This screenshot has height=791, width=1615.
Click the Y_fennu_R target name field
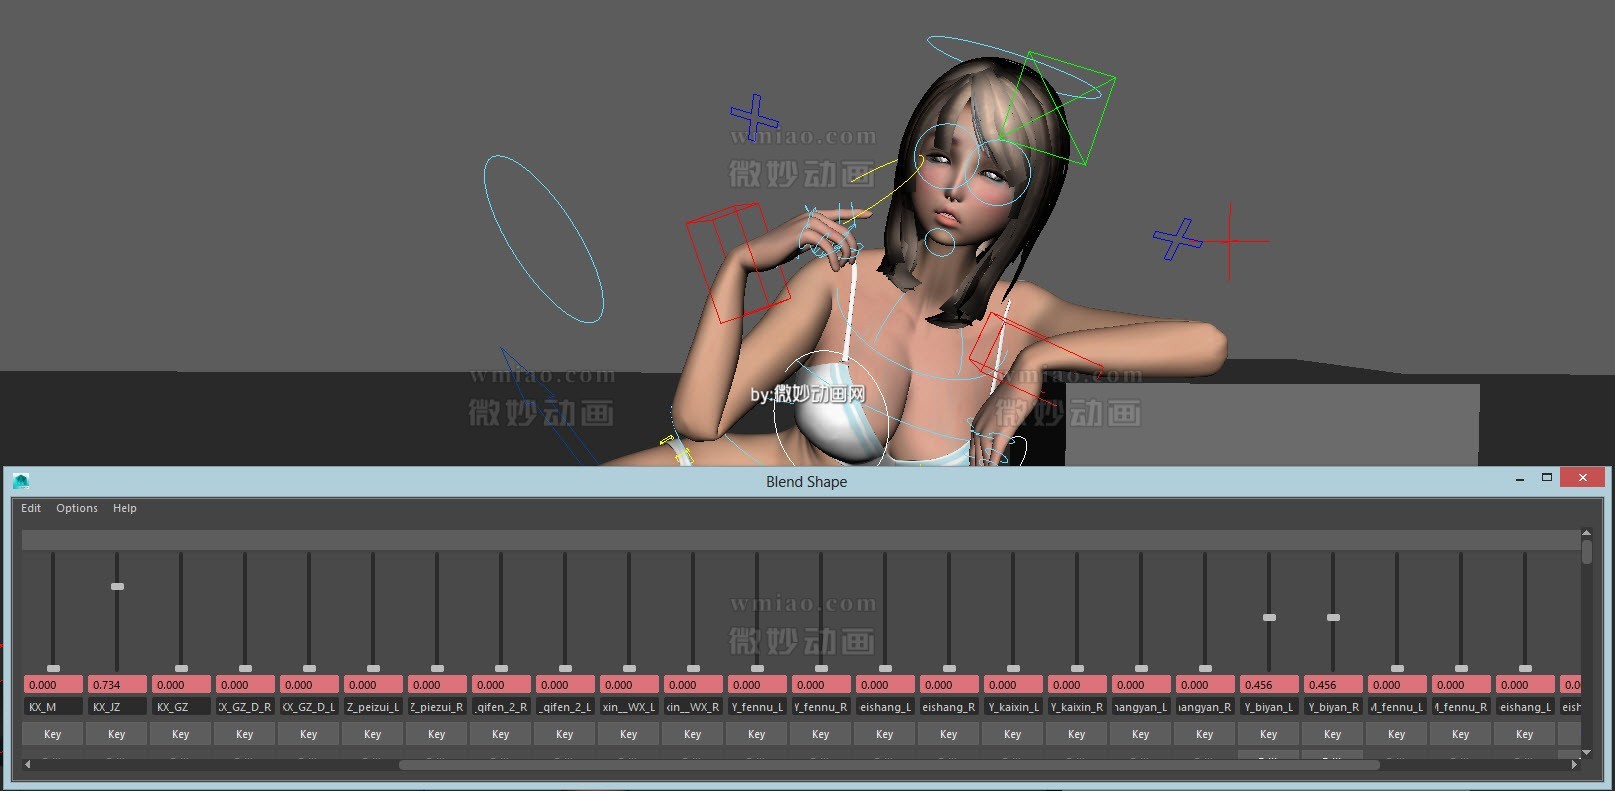point(821,707)
